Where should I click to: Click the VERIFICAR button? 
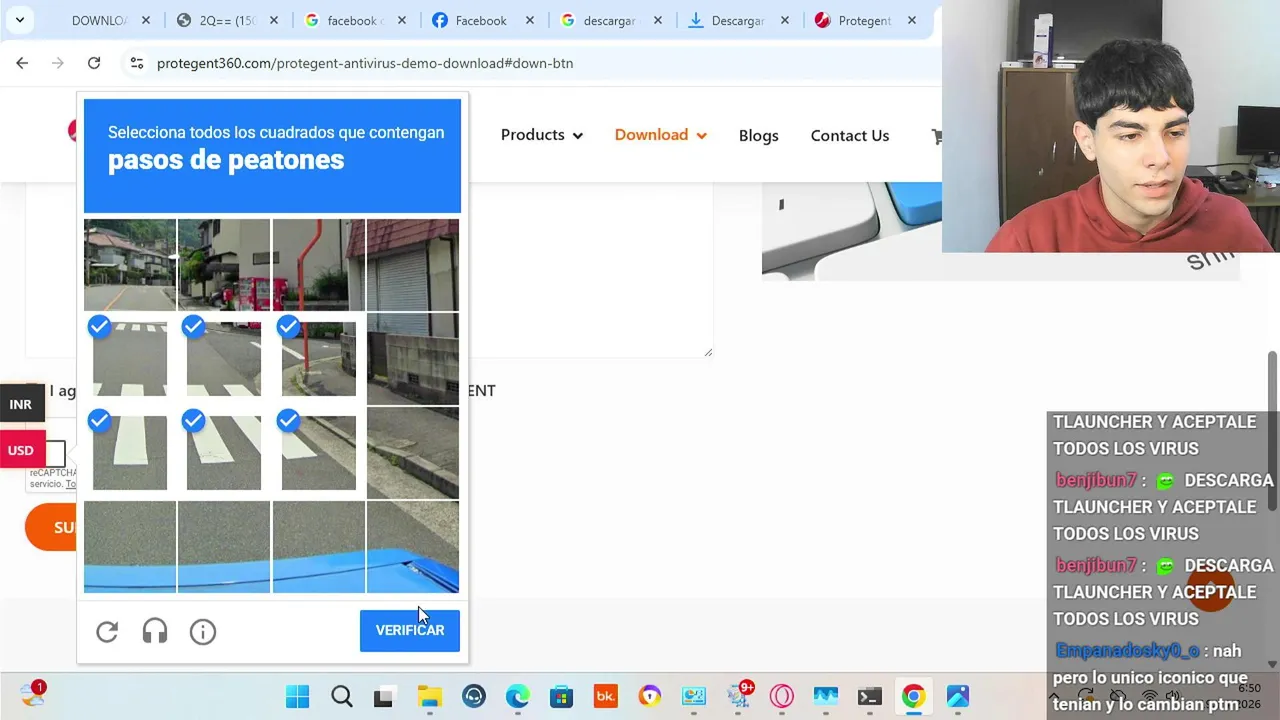(410, 630)
